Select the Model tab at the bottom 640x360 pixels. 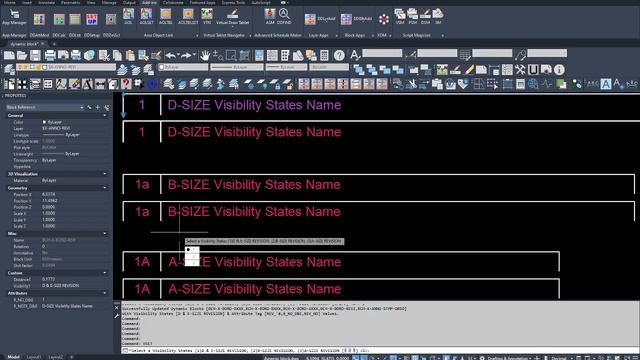click(x=13, y=357)
